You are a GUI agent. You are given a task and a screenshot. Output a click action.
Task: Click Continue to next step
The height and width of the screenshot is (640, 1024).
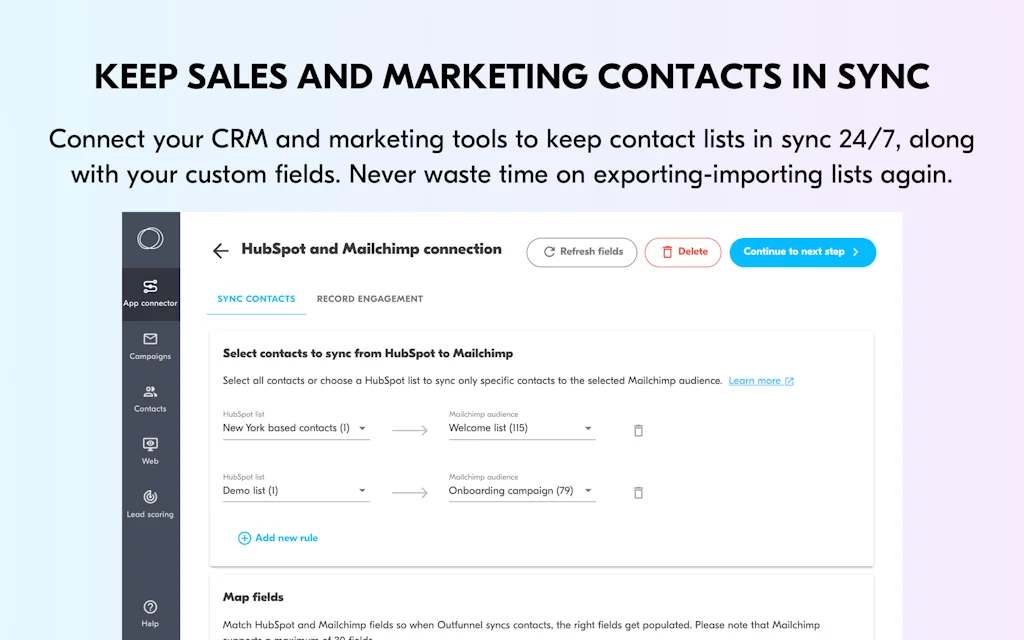click(802, 252)
